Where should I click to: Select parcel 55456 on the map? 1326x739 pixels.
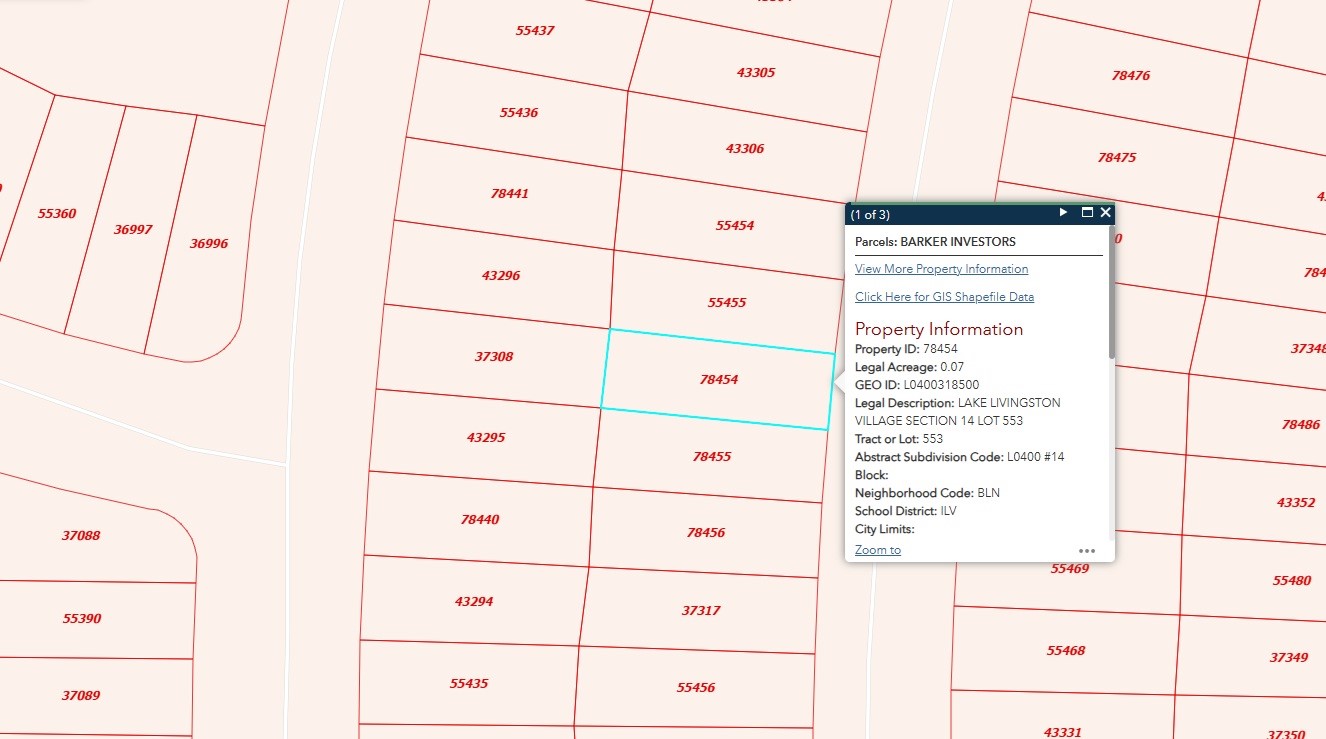(x=696, y=687)
